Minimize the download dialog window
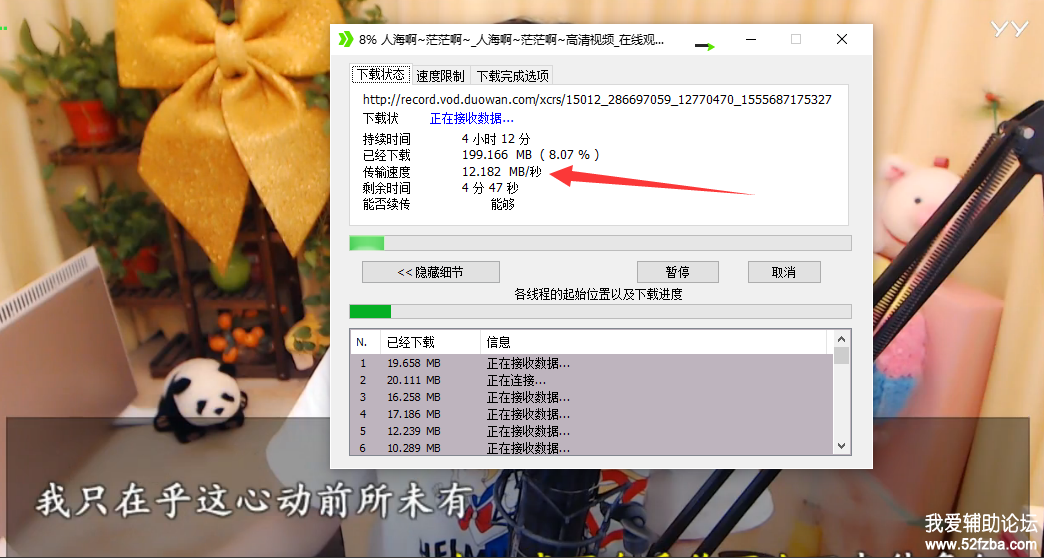 (x=751, y=39)
